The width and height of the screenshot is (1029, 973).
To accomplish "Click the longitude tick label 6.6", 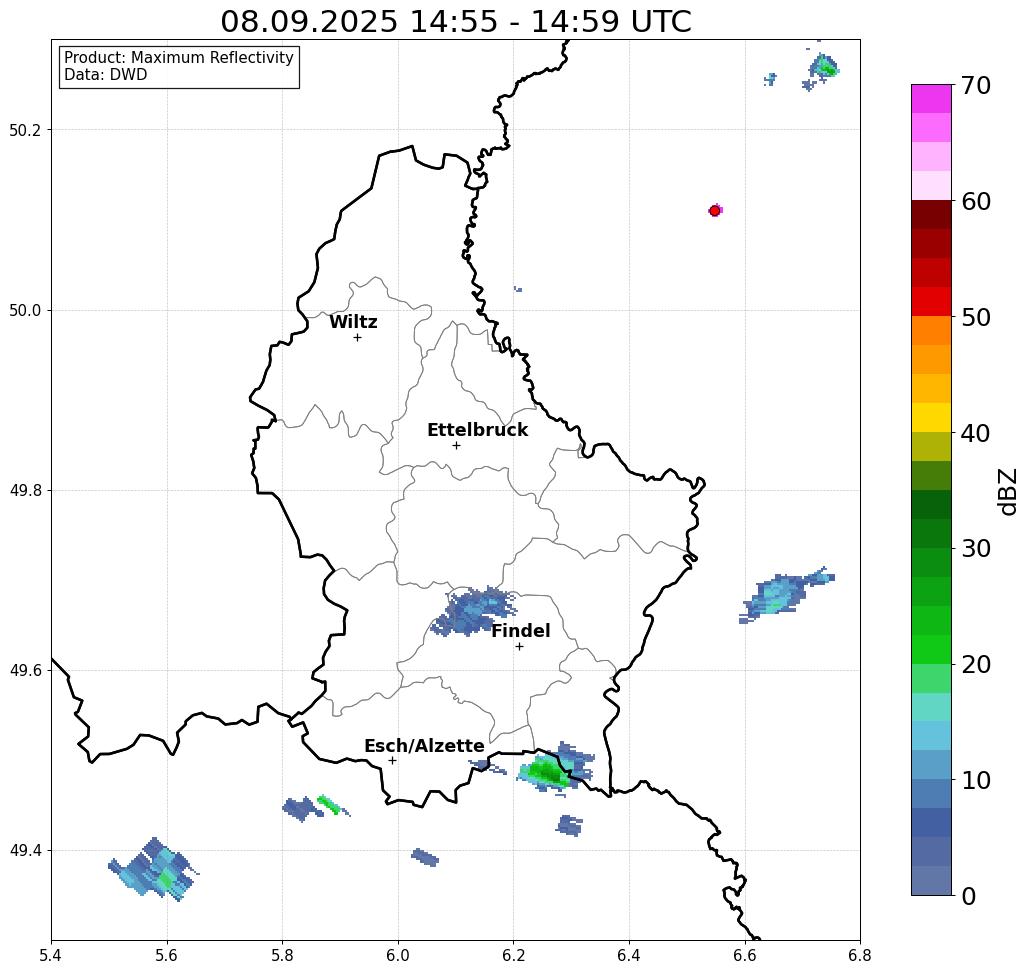I will point(745,955).
